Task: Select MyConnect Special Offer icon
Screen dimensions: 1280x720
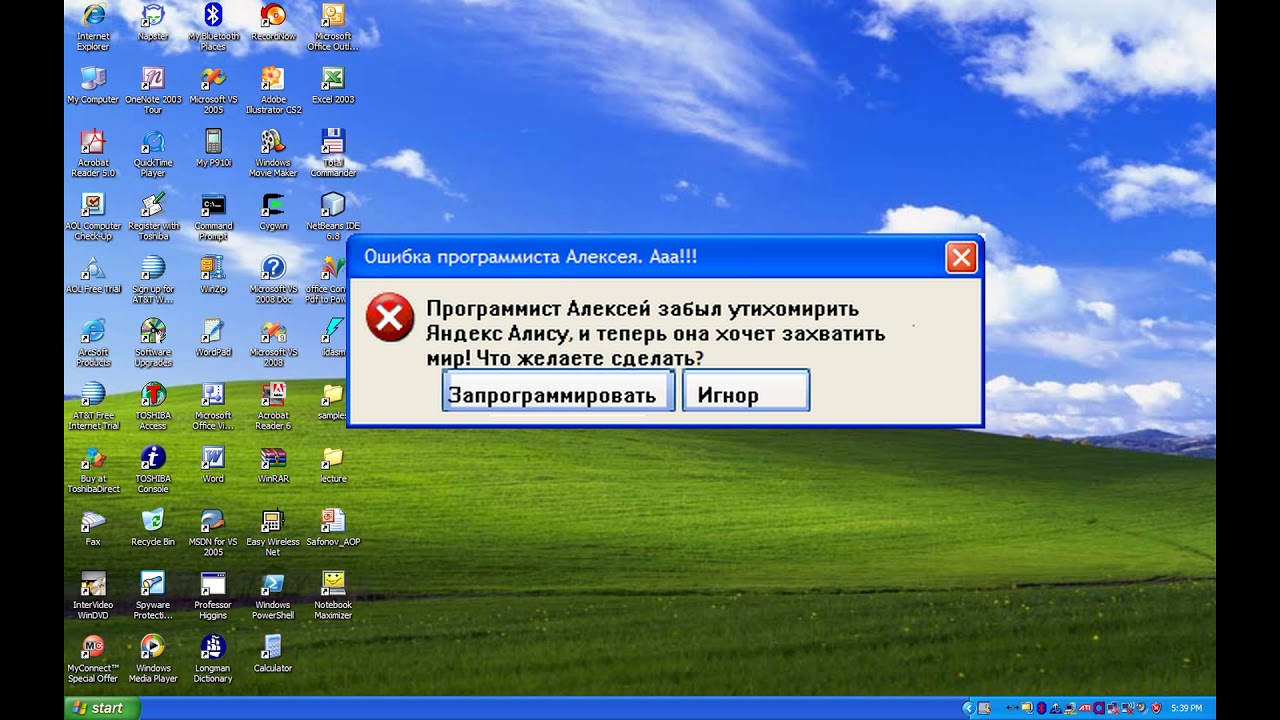Action: pos(93,657)
